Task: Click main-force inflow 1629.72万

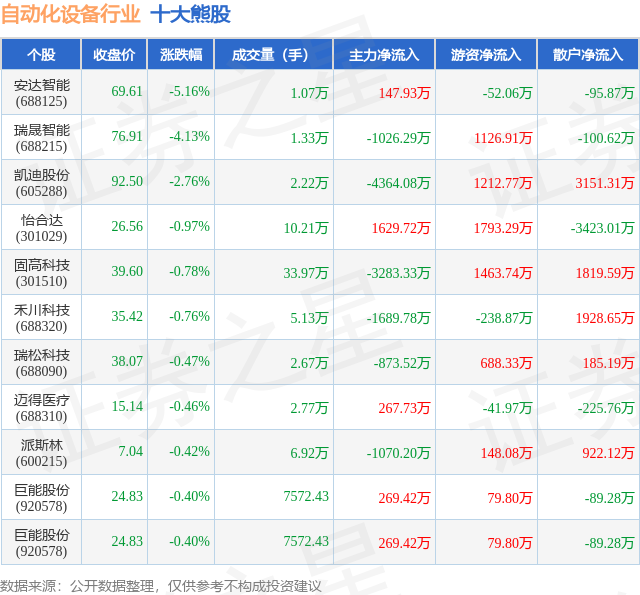Action: click(x=401, y=228)
